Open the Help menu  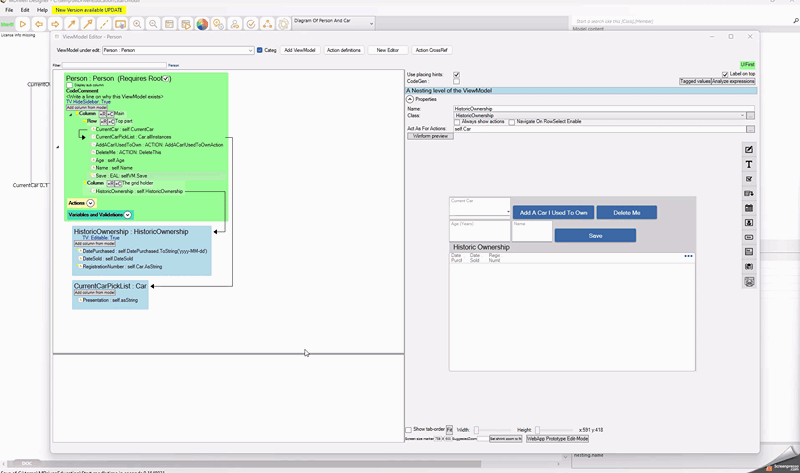point(42,10)
